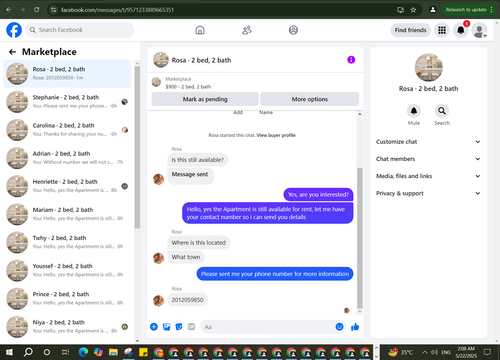Click Find friends button

pos(410,30)
